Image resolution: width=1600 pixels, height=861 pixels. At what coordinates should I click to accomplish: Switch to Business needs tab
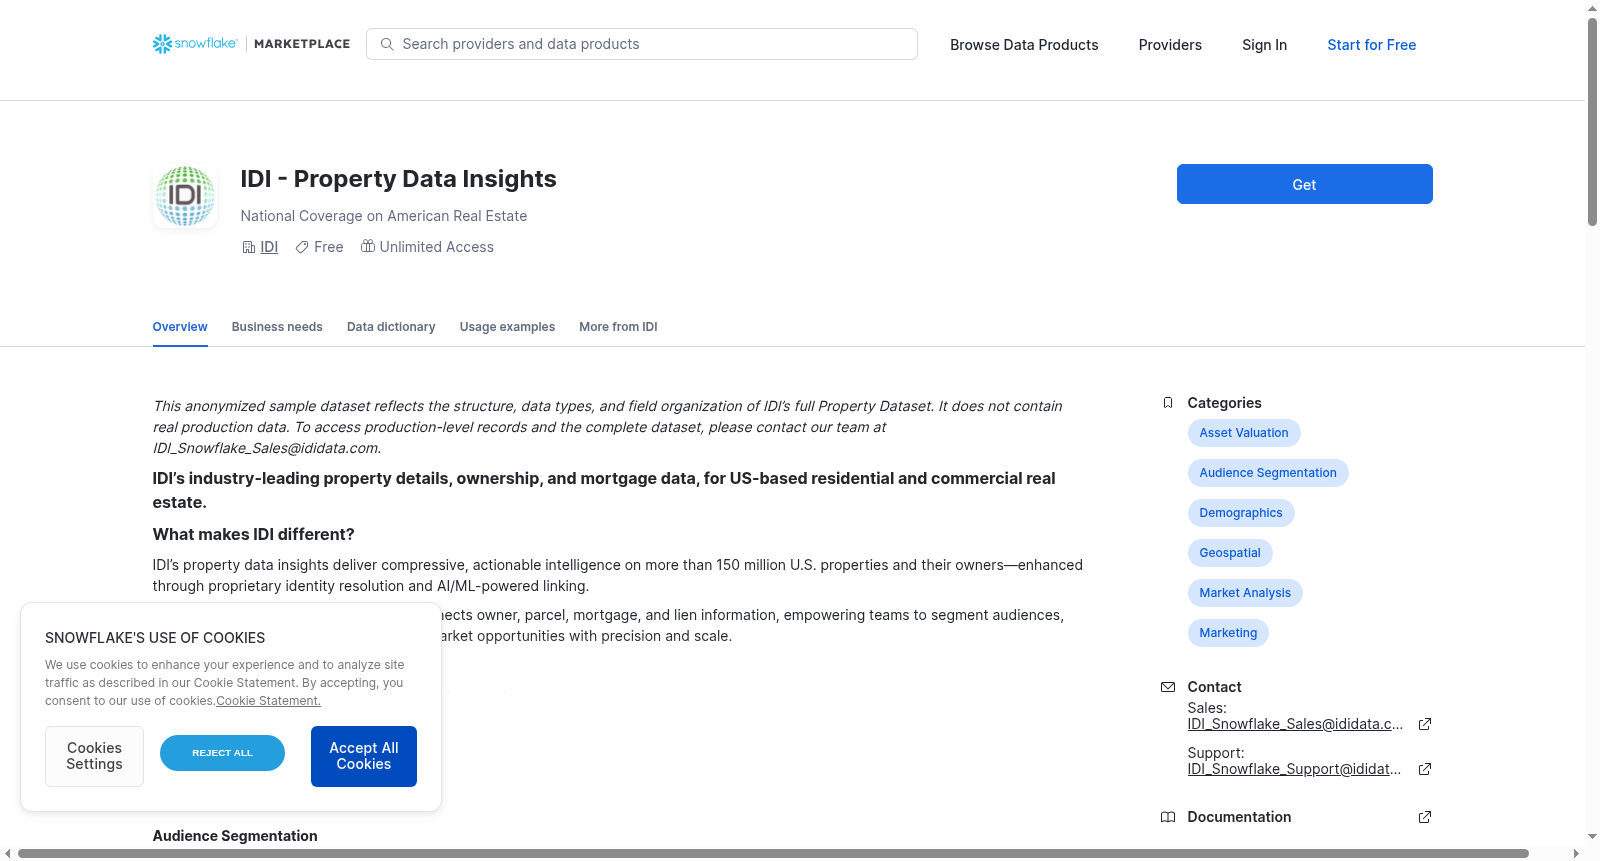coord(277,327)
